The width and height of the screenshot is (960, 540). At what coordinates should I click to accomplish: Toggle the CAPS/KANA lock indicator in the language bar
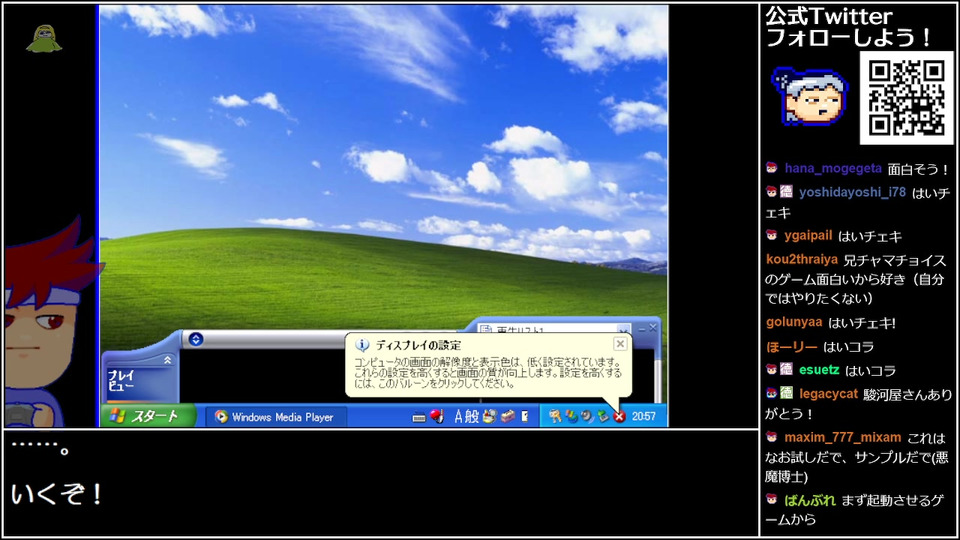pos(524,417)
